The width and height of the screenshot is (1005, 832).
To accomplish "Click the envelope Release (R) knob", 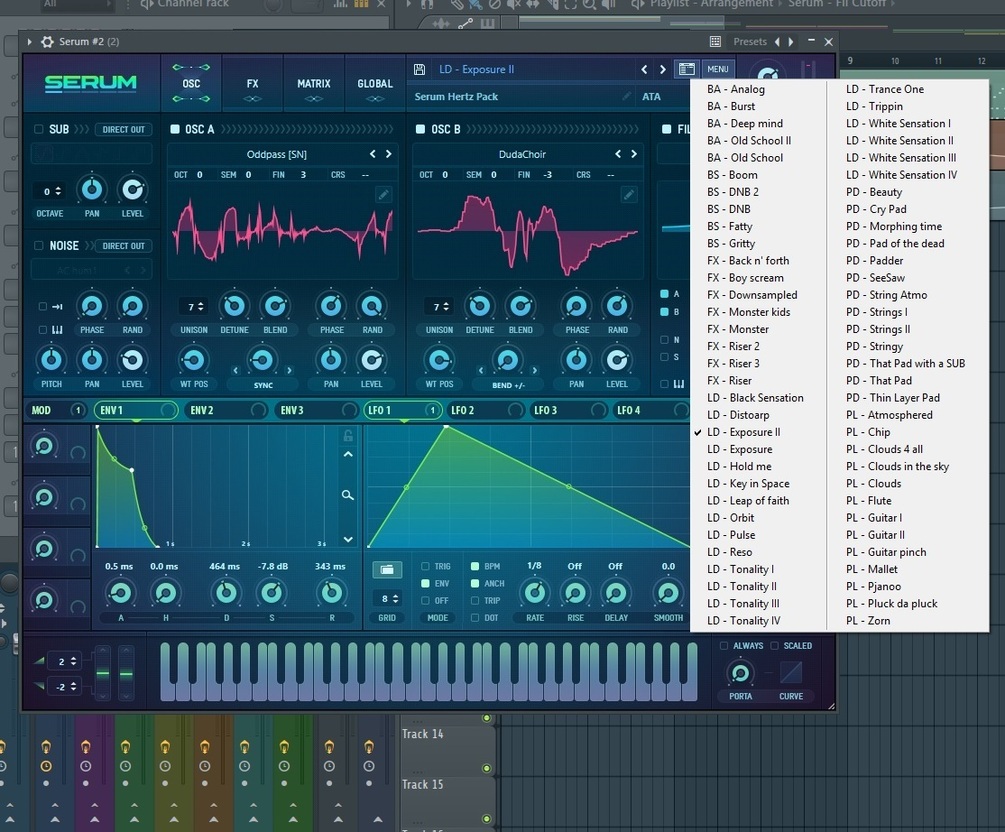I will [x=331, y=594].
